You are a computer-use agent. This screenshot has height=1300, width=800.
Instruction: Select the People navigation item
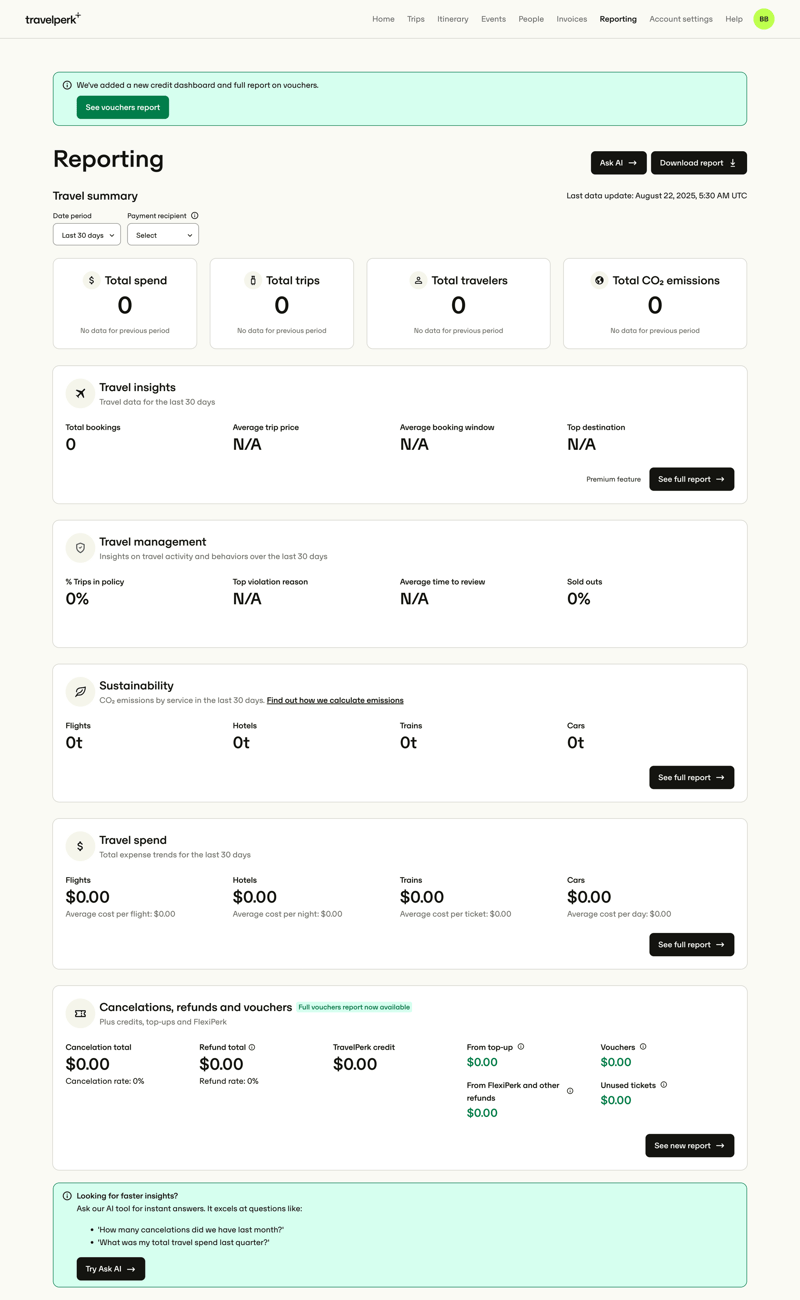tap(531, 18)
